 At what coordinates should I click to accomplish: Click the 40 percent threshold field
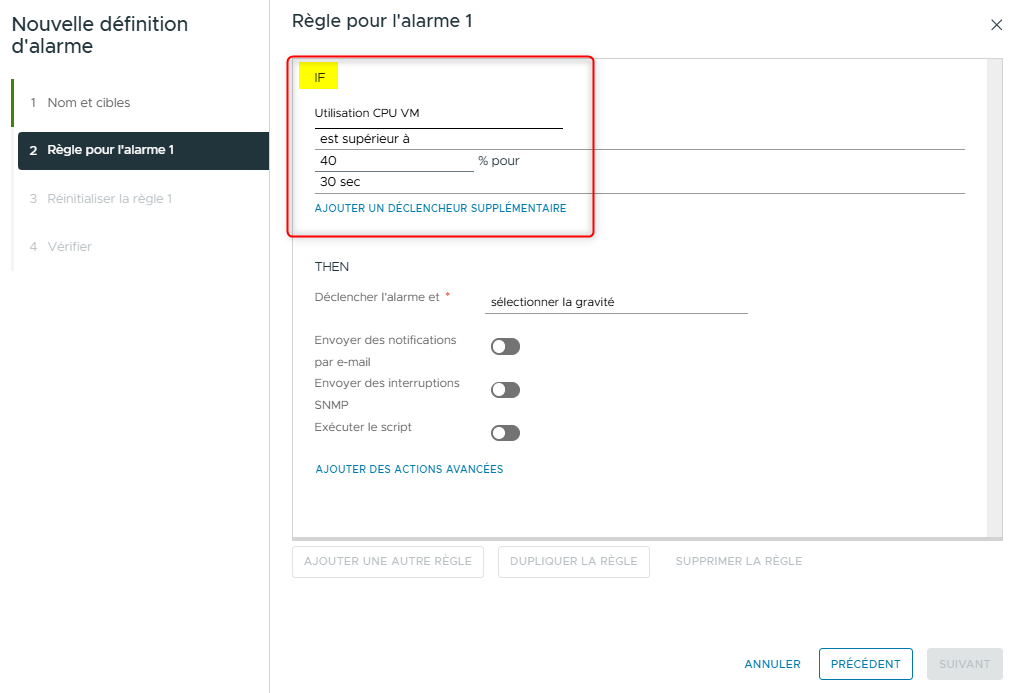pyautogui.click(x=394, y=161)
